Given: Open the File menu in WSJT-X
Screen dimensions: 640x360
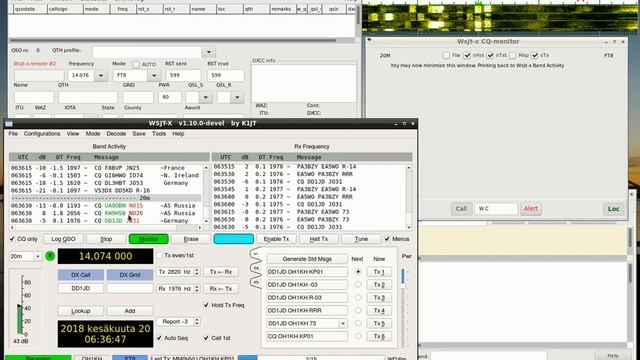Looking at the screenshot, I should pyautogui.click(x=13, y=134).
